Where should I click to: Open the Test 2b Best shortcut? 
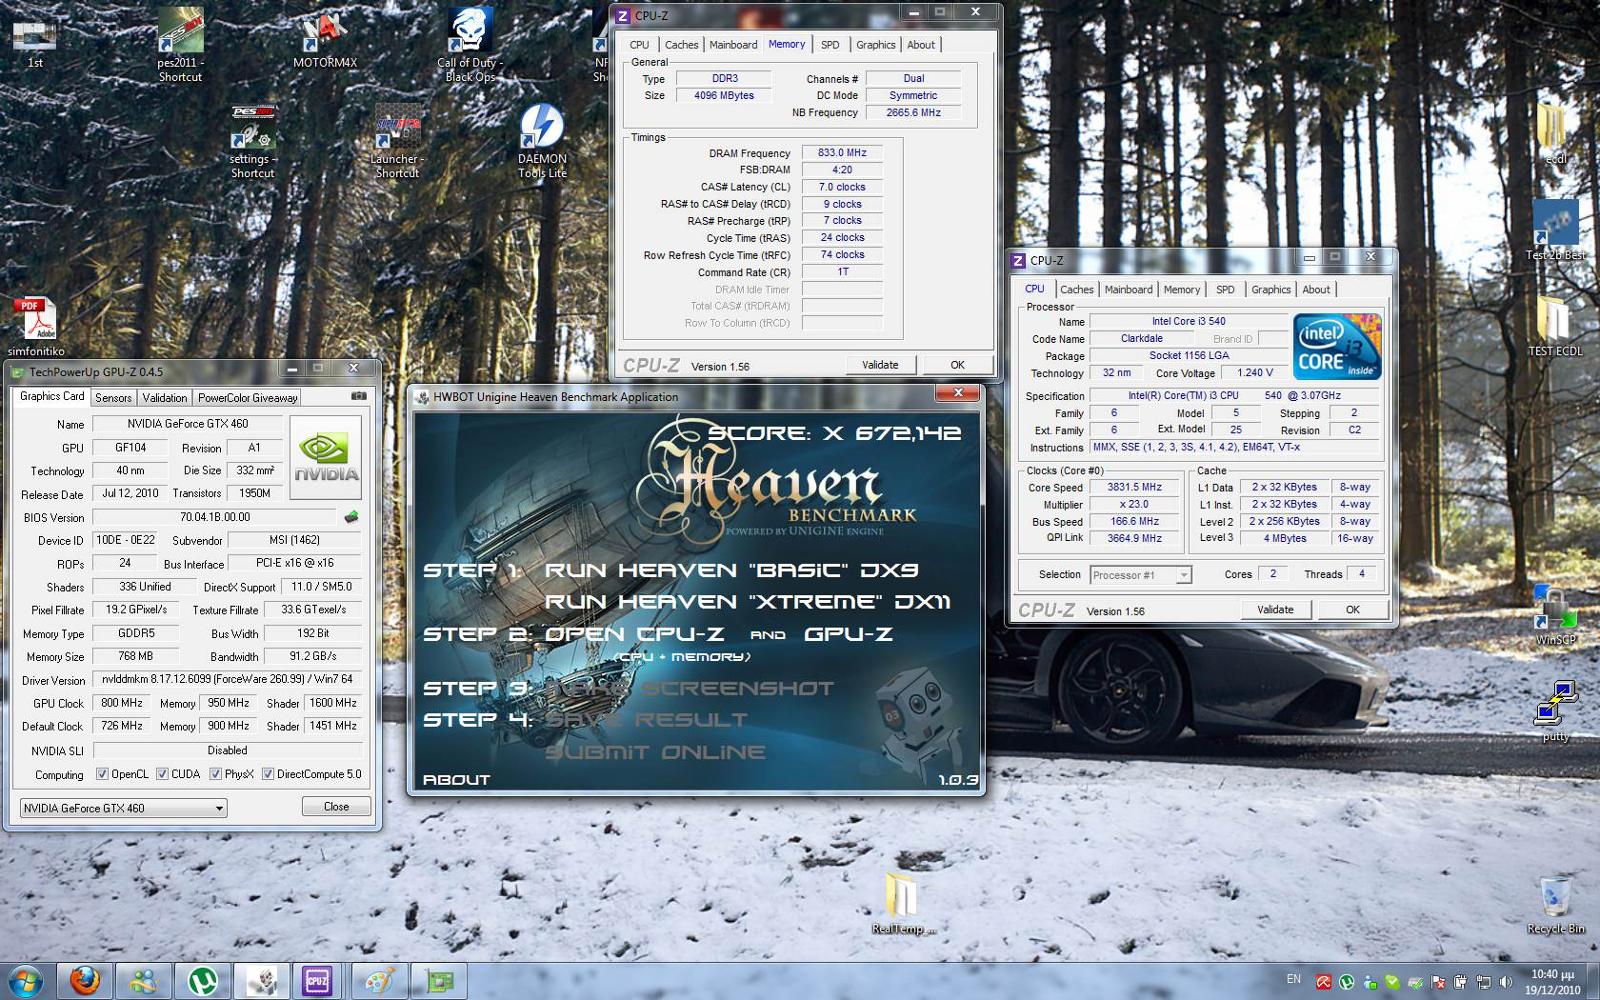coord(1555,230)
